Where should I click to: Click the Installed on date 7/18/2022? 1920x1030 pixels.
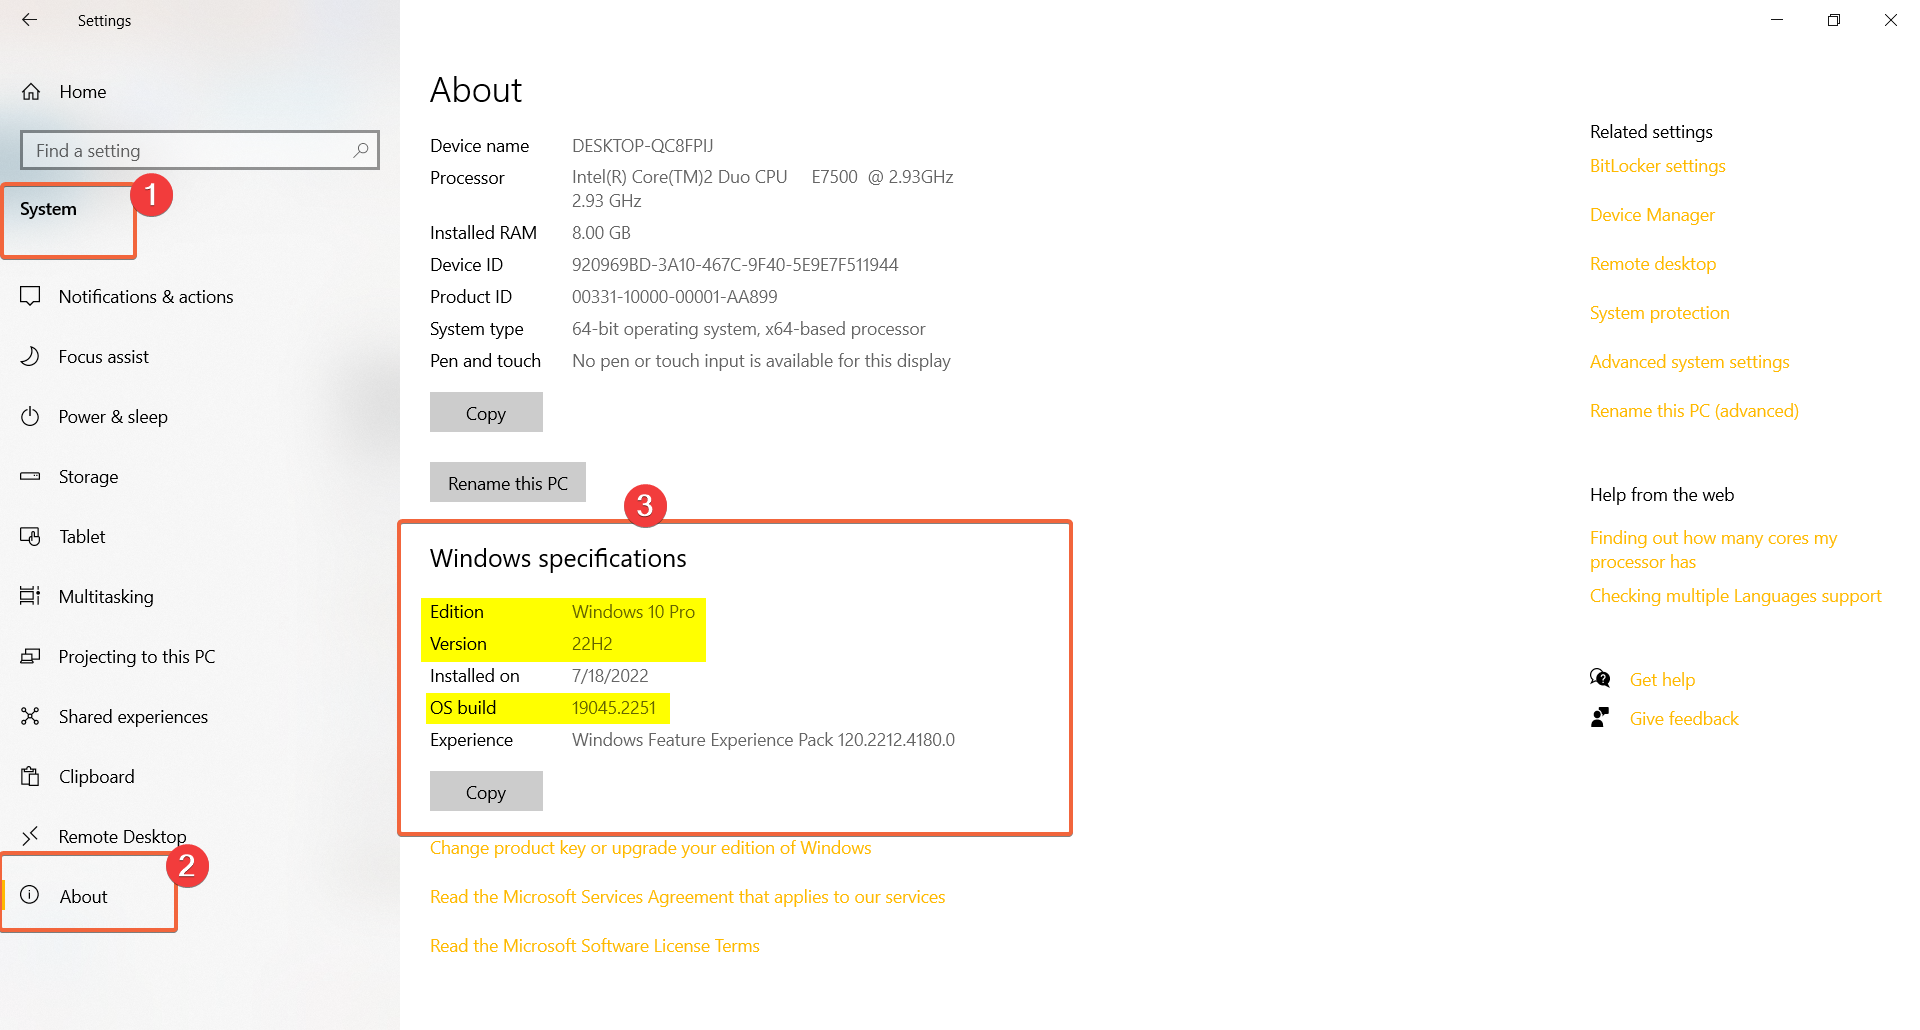[610, 676]
